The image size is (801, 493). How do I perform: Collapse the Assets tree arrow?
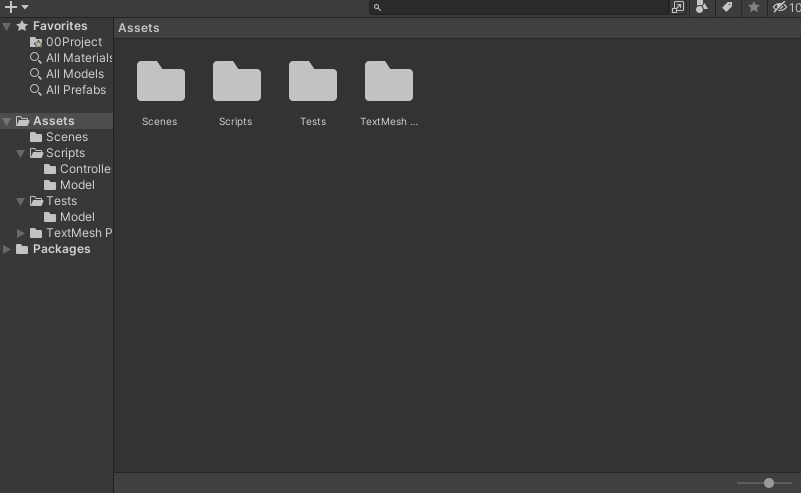pos(7,121)
